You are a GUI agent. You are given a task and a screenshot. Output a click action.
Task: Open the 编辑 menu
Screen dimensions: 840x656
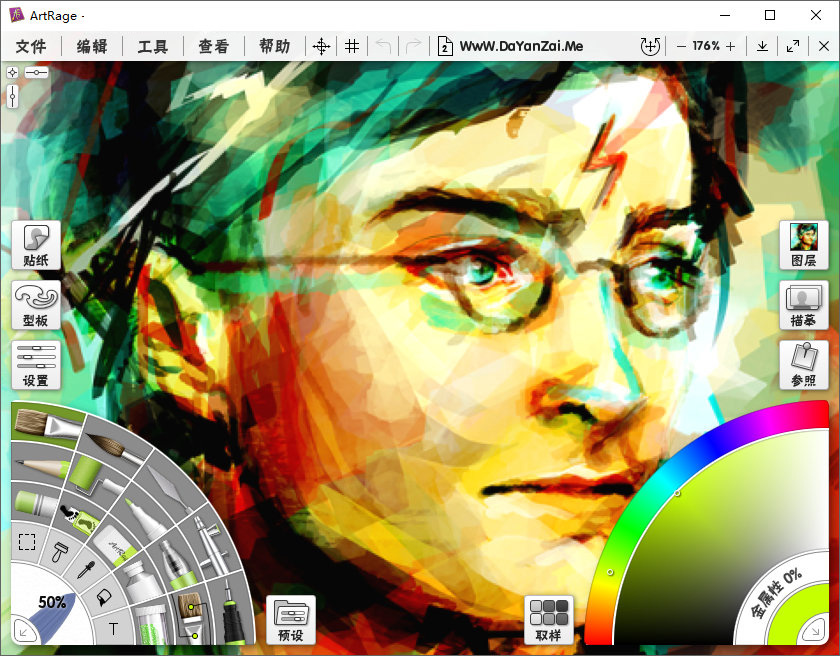[92, 47]
